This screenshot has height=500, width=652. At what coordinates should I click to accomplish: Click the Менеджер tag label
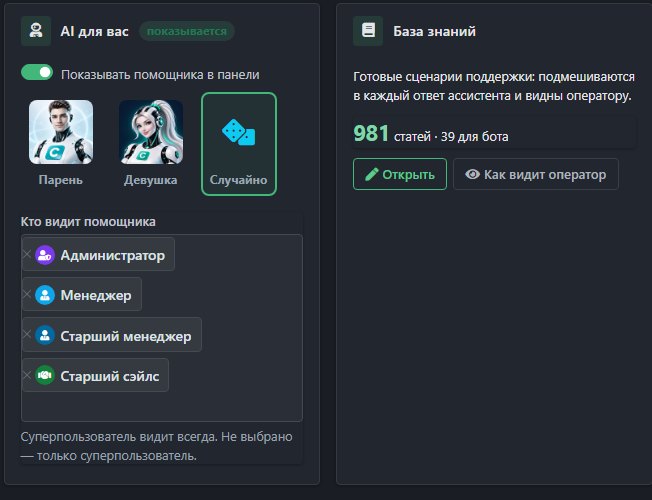(x=96, y=295)
